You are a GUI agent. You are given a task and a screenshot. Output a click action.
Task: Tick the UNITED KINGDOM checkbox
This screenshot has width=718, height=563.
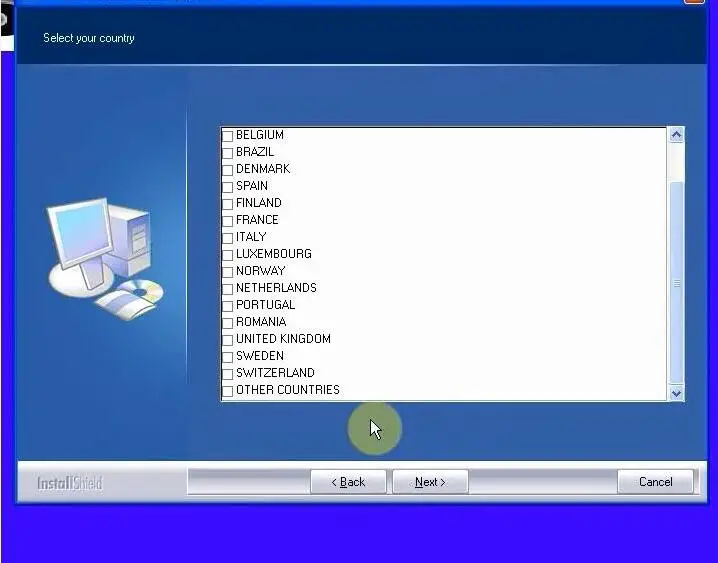228,340
